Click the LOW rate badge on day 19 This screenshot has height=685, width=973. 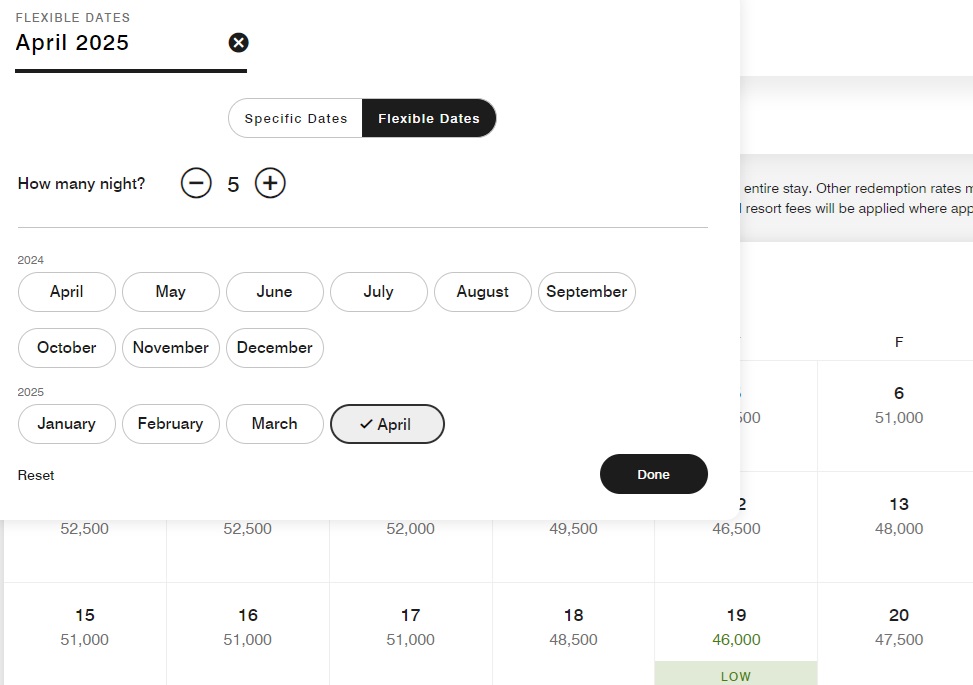(736, 675)
